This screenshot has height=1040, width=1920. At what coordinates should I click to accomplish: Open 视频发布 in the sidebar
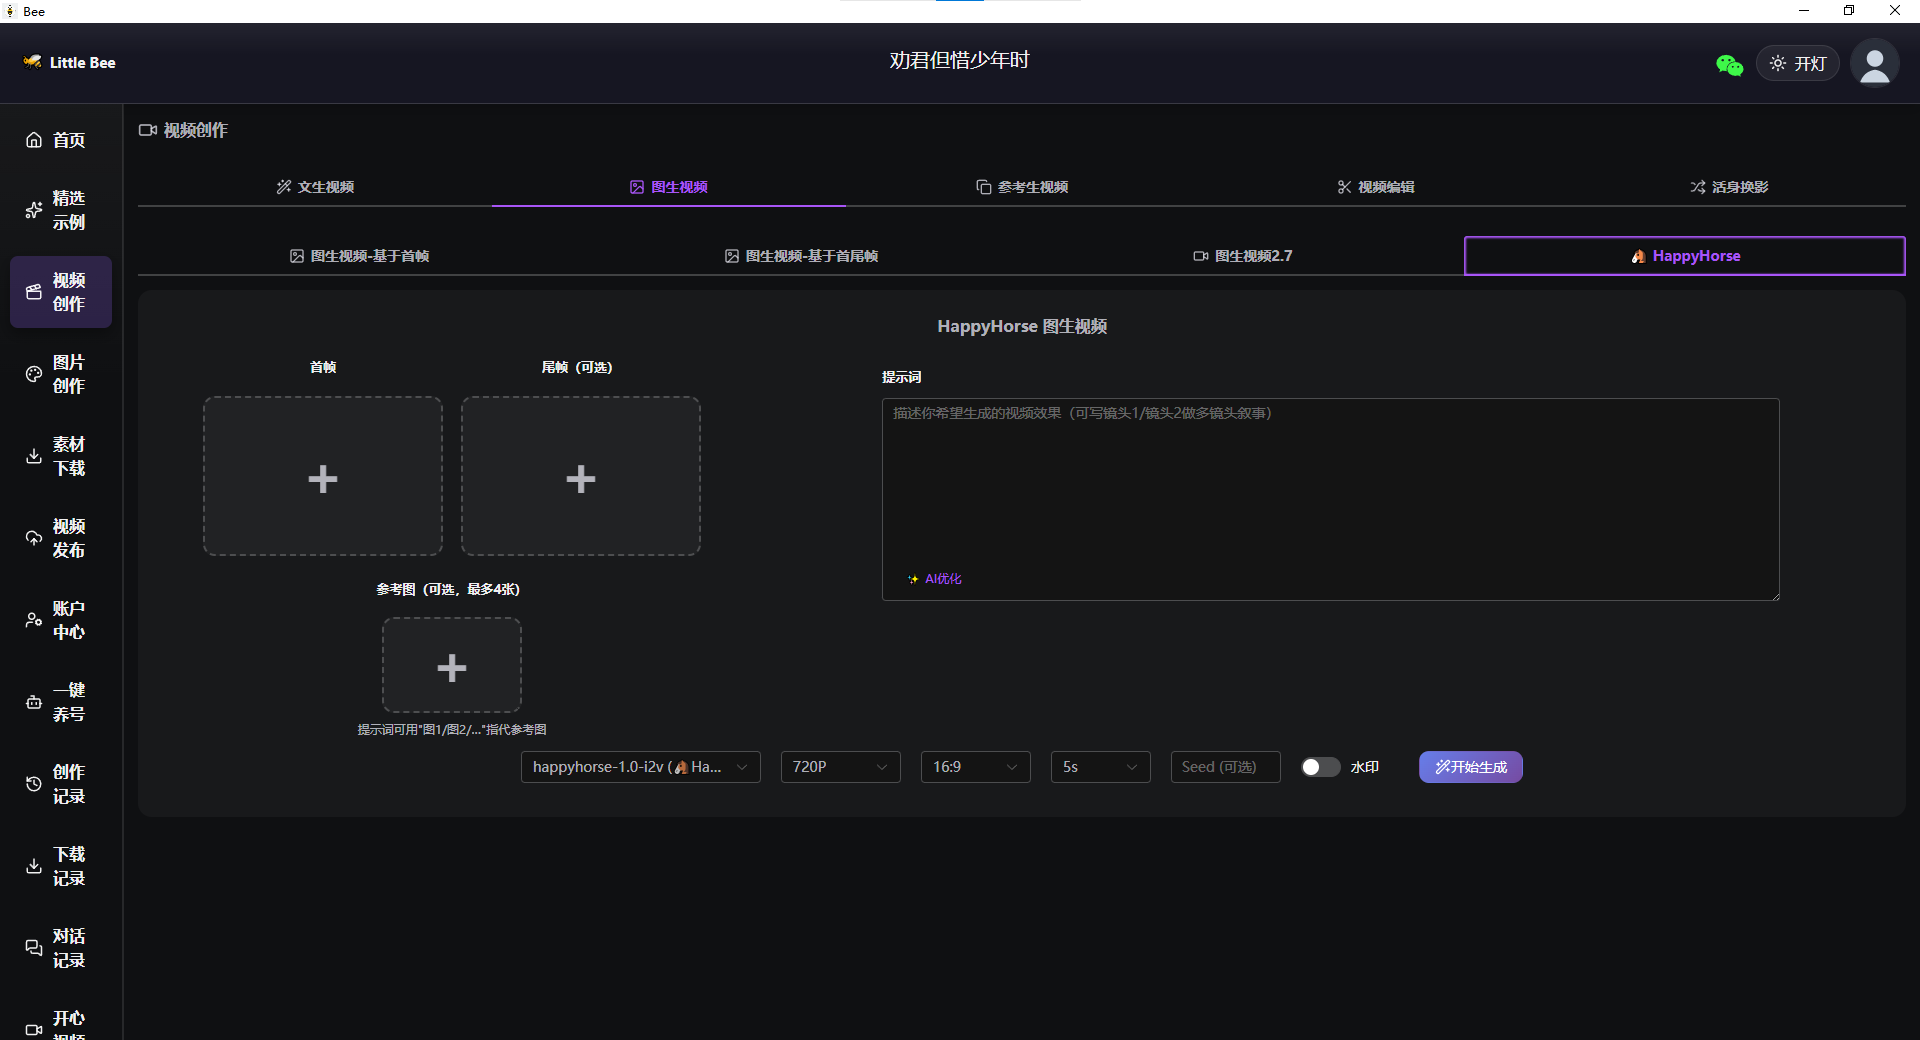coord(61,538)
